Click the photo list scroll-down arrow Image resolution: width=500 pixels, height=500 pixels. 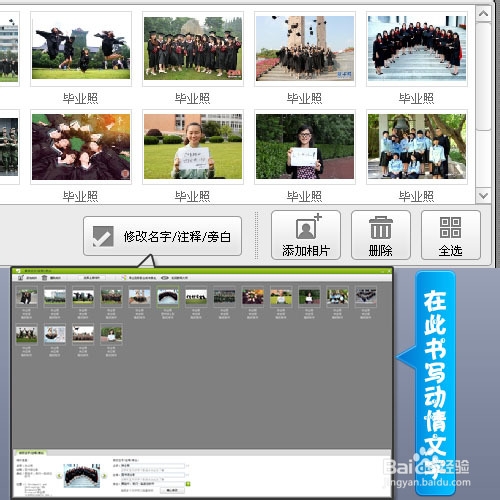(483, 196)
